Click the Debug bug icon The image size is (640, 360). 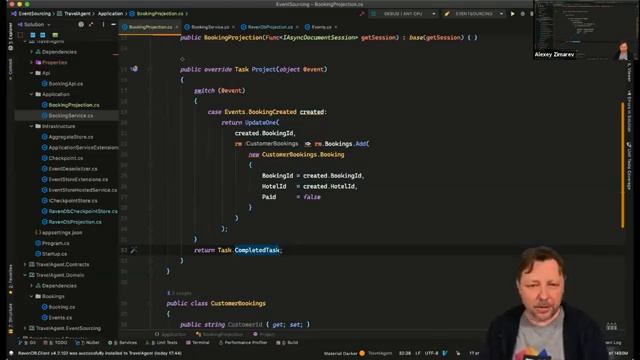point(522,13)
